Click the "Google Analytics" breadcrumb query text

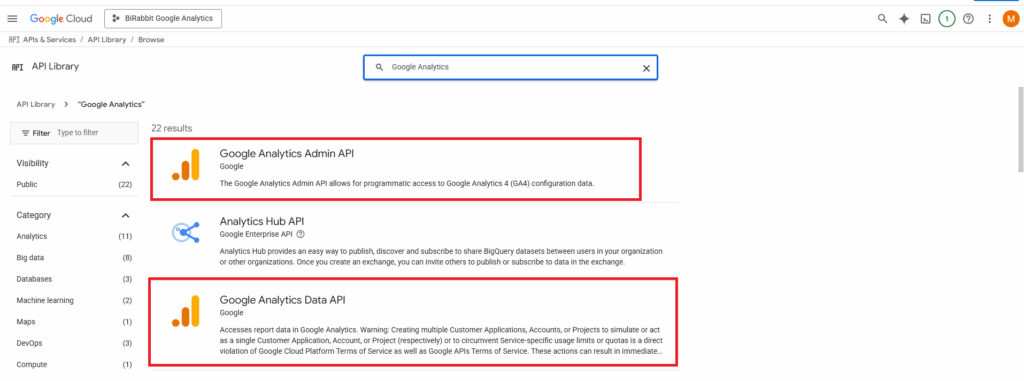(111, 104)
